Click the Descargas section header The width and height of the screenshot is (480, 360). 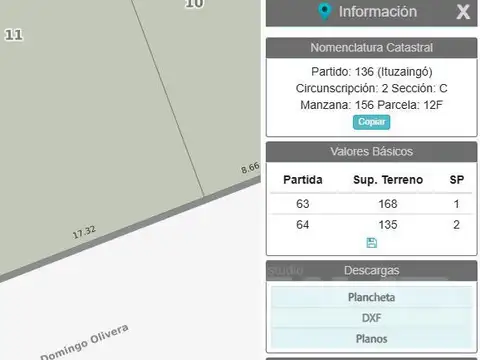pos(371,270)
